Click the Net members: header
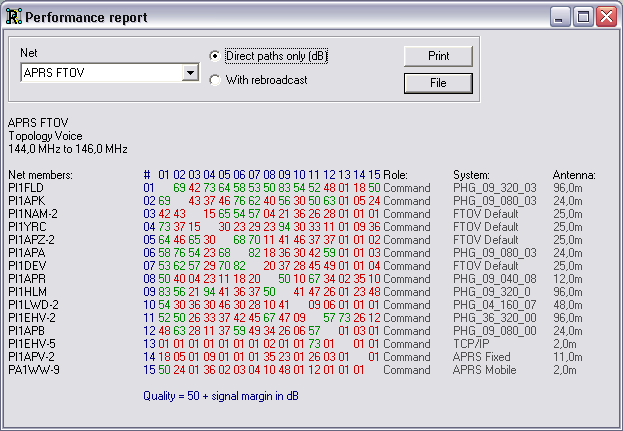Viewport: 623px width, 431px height. pos(41,175)
